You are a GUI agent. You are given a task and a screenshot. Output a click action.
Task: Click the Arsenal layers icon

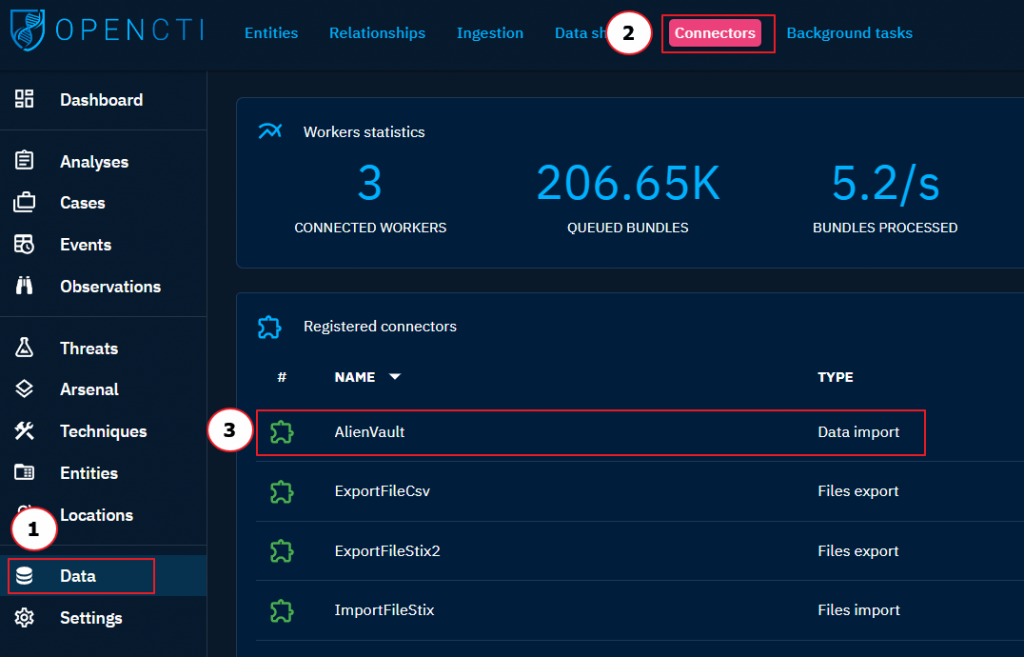point(24,389)
